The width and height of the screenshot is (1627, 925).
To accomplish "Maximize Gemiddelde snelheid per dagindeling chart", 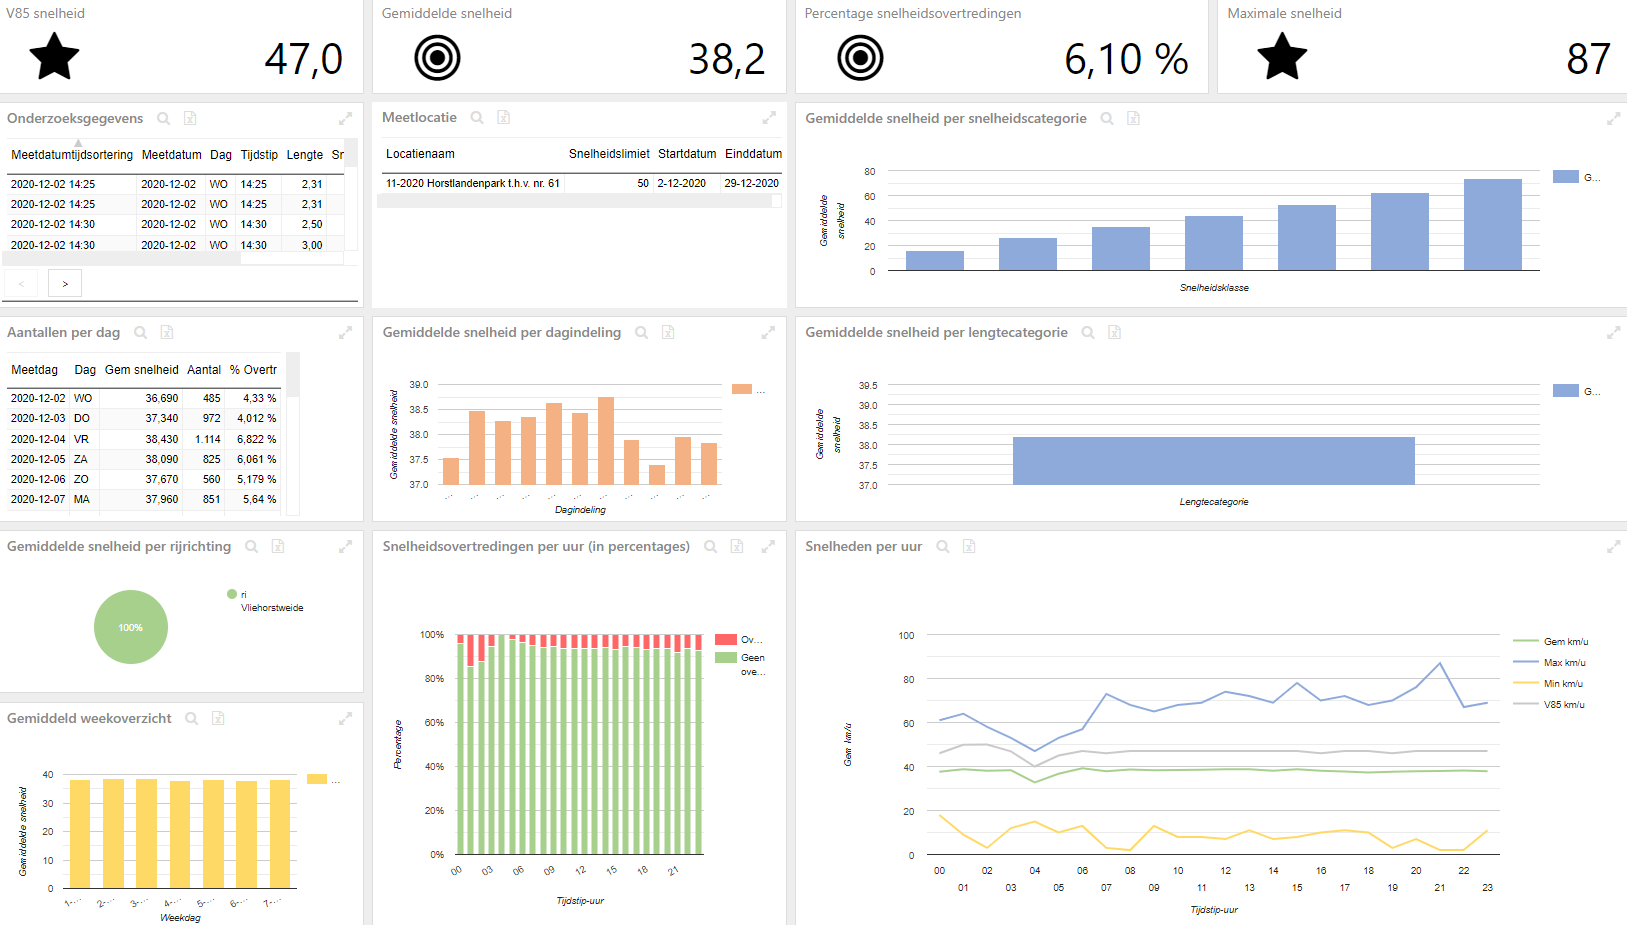I will pyautogui.click(x=768, y=332).
